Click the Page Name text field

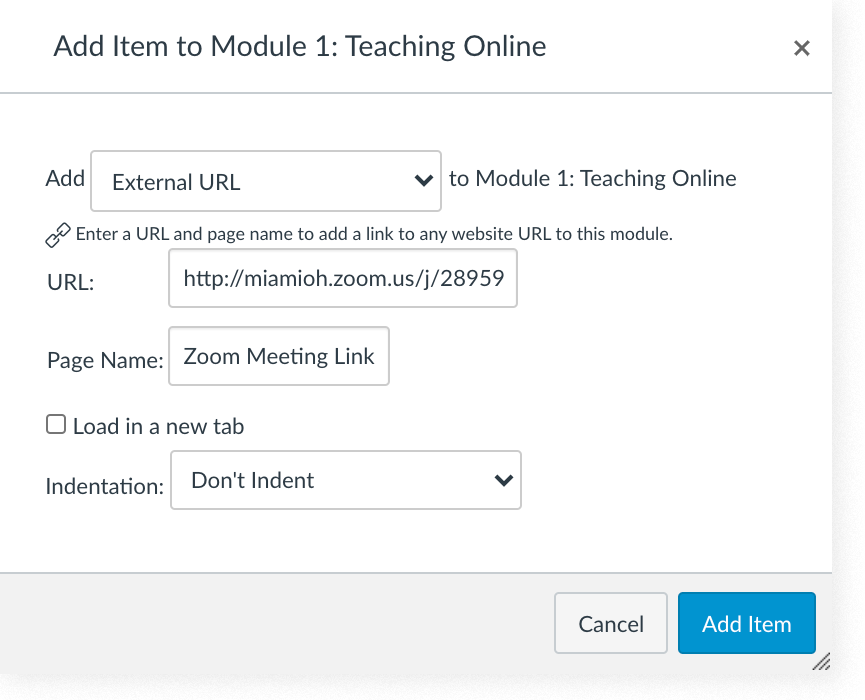coord(279,356)
